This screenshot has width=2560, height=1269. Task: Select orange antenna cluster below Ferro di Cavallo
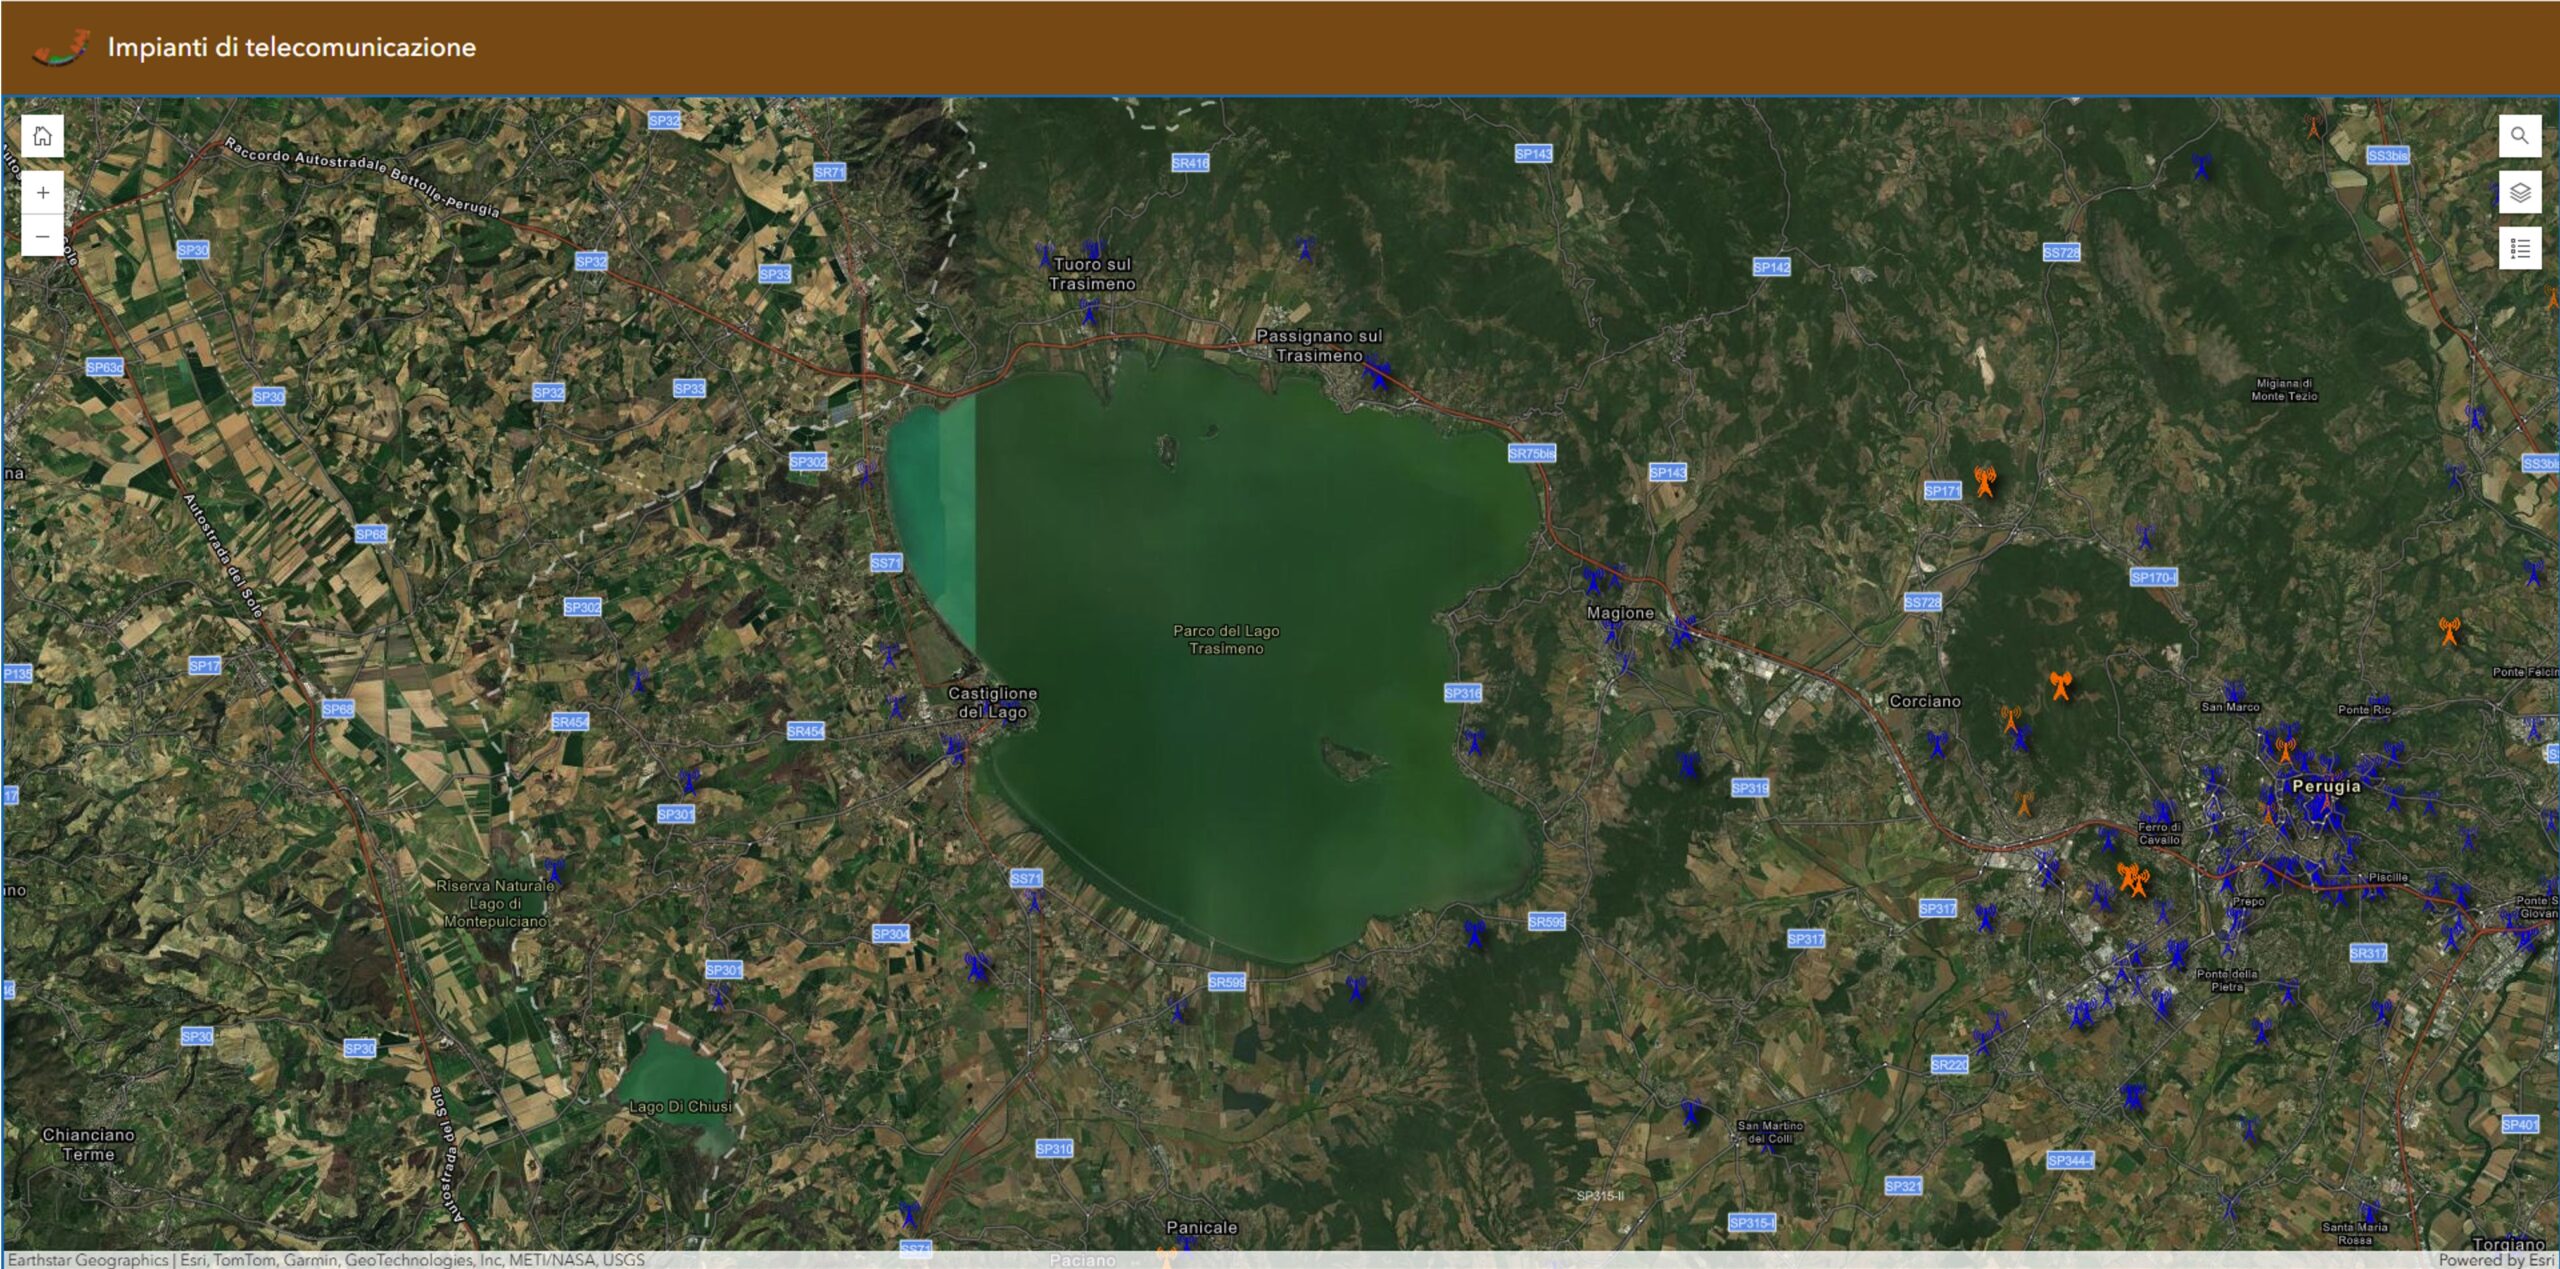tap(2133, 880)
